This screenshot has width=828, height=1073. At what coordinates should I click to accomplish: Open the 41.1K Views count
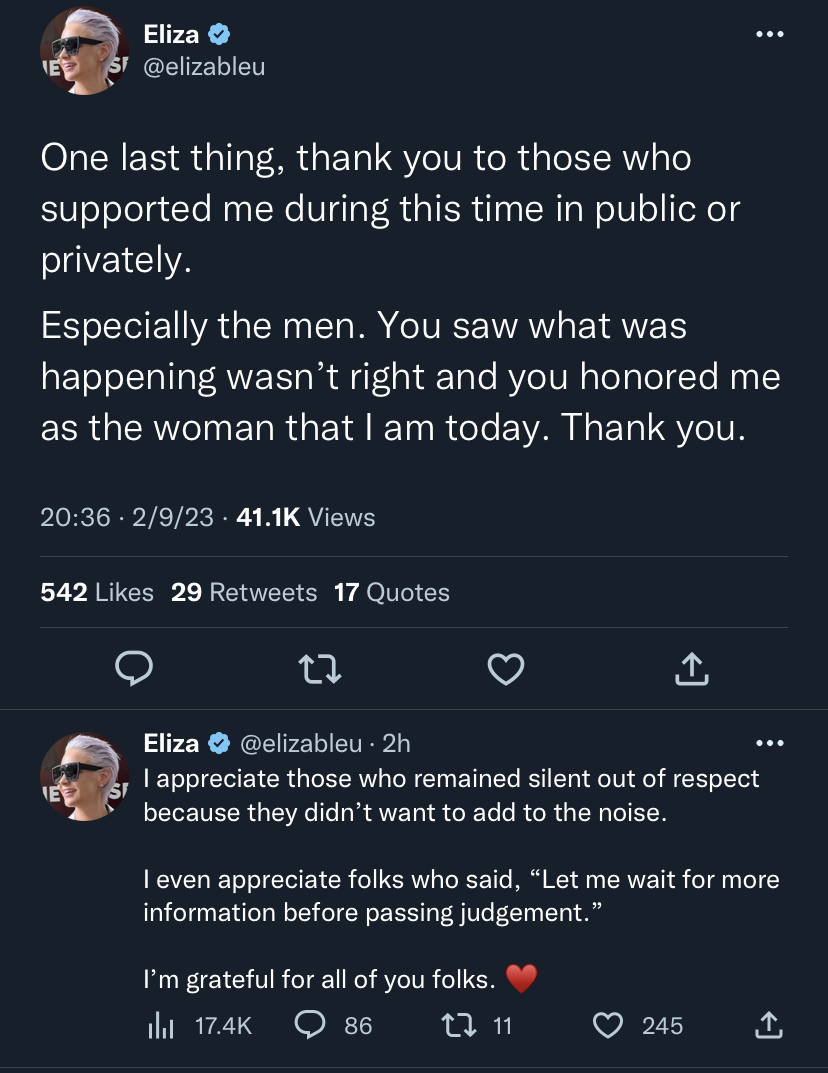click(306, 517)
